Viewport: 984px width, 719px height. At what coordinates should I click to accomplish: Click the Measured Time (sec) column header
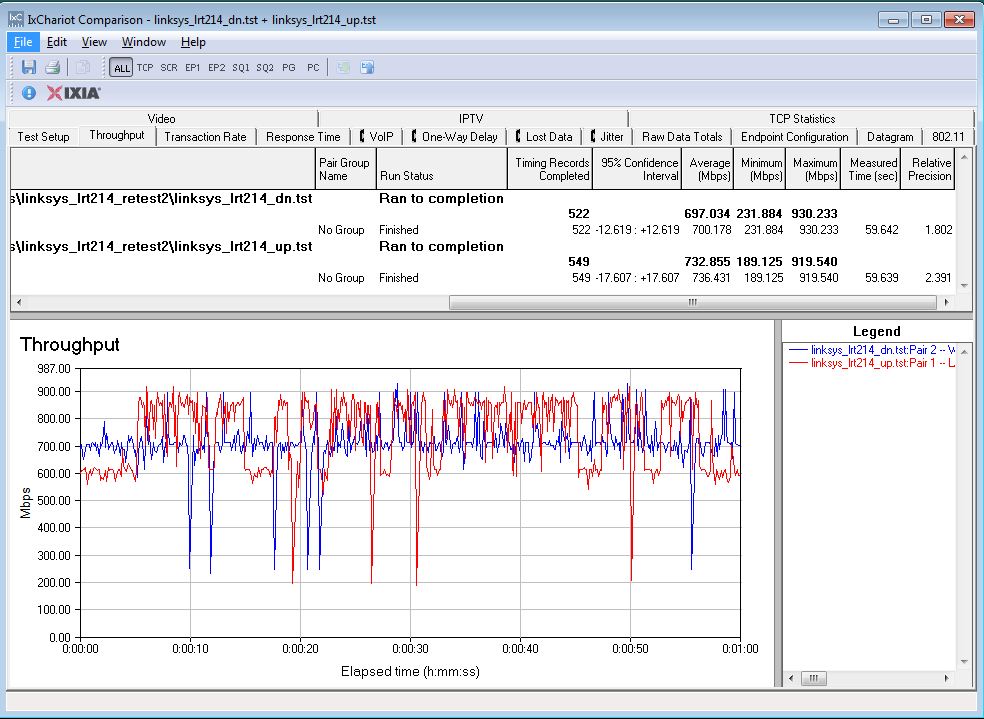coord(871,169)
